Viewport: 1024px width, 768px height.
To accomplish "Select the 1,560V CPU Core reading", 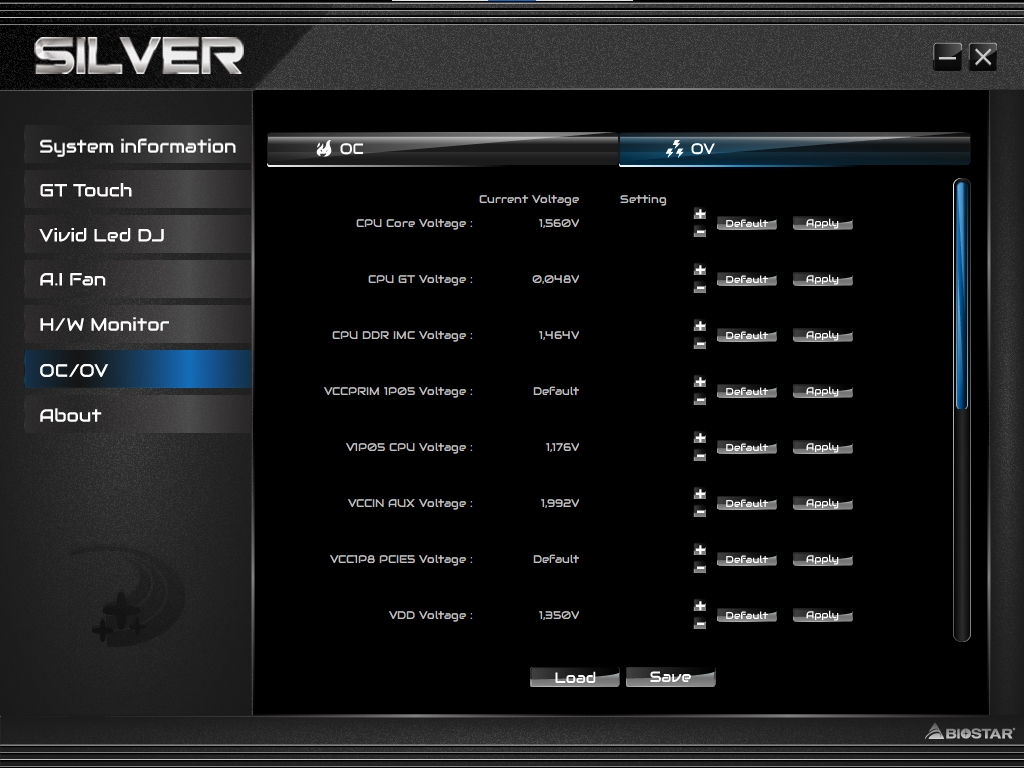I will (x=559, y=223).
